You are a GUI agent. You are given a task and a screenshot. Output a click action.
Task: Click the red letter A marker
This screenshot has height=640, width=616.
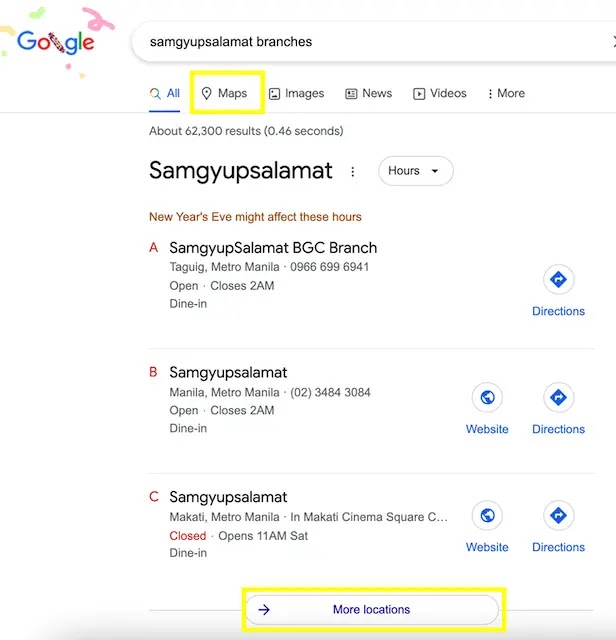[153, 247]
